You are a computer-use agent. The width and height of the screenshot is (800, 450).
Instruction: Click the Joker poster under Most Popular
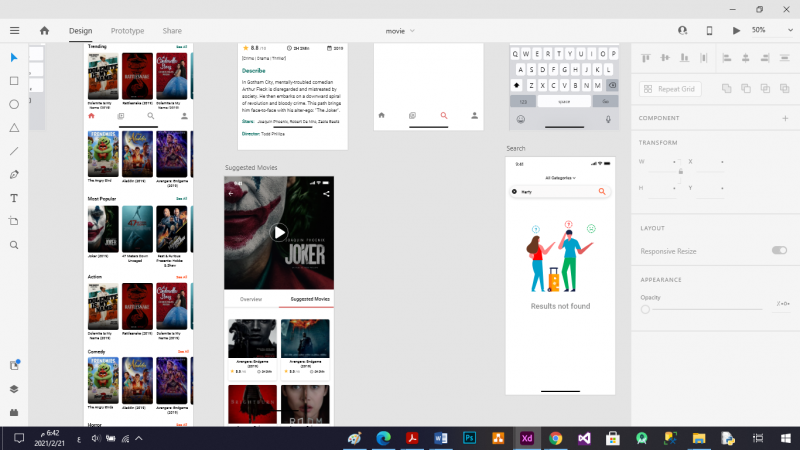point(103,229)
